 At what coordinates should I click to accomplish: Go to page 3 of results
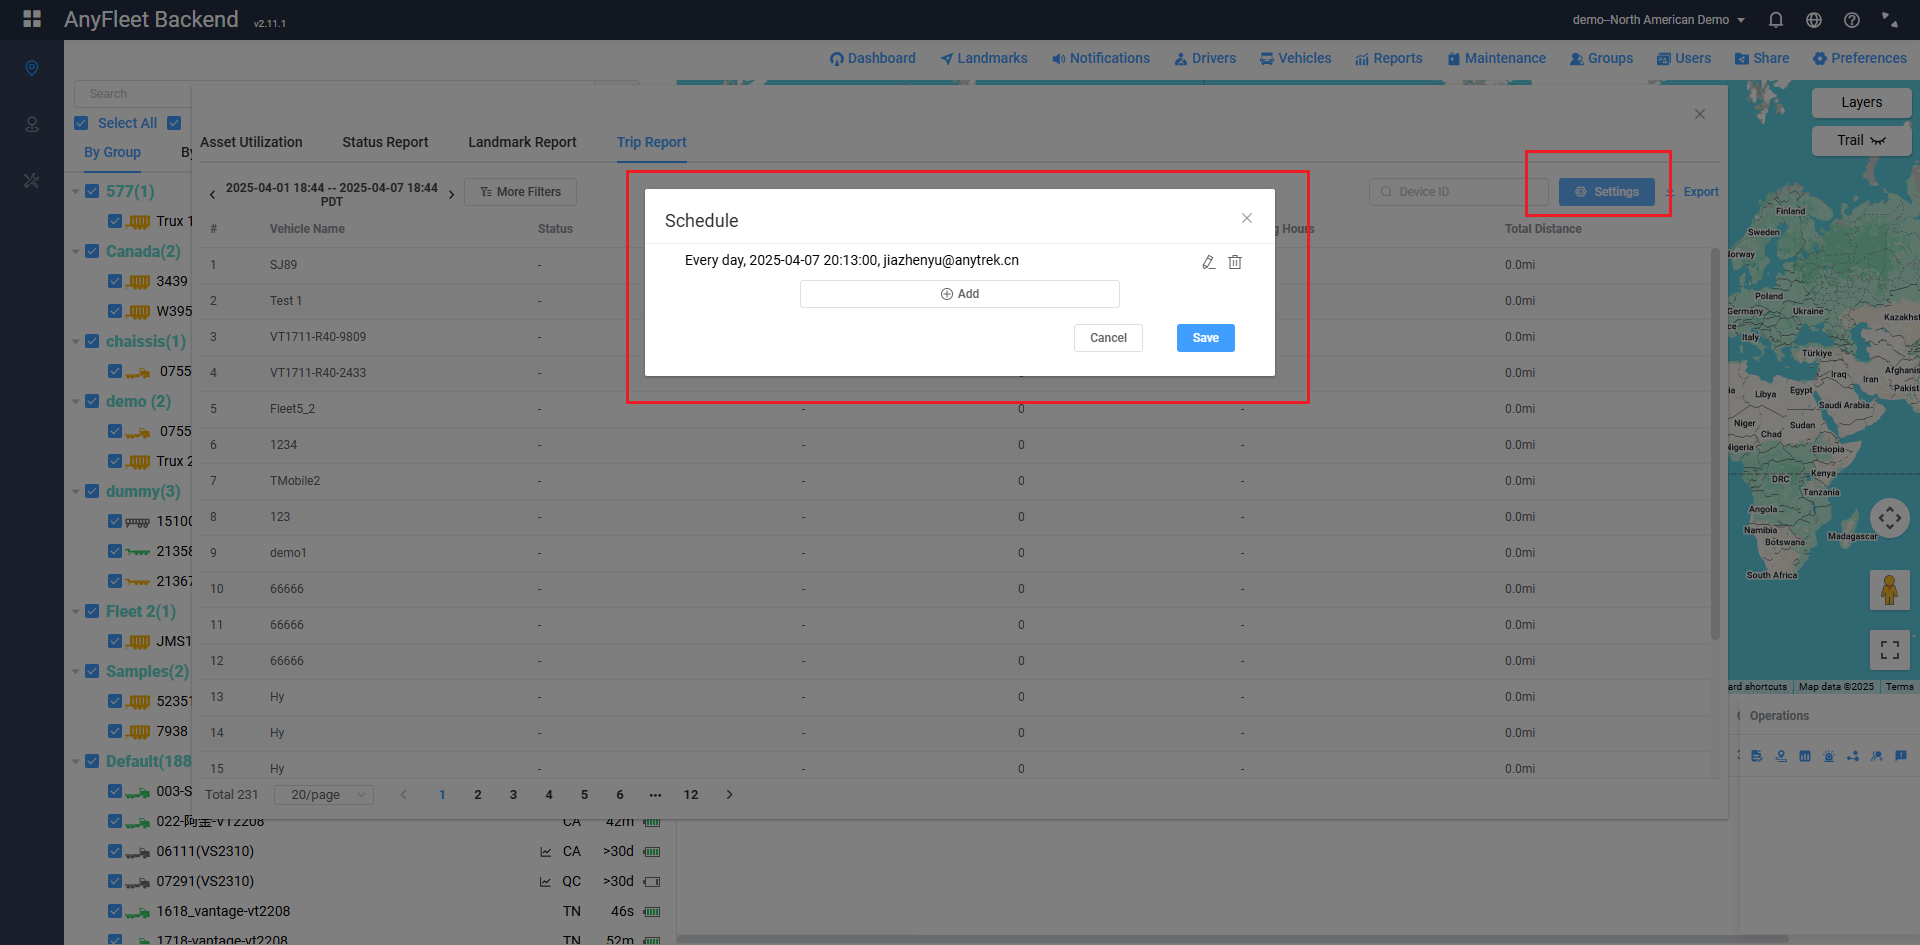point(513,795)
